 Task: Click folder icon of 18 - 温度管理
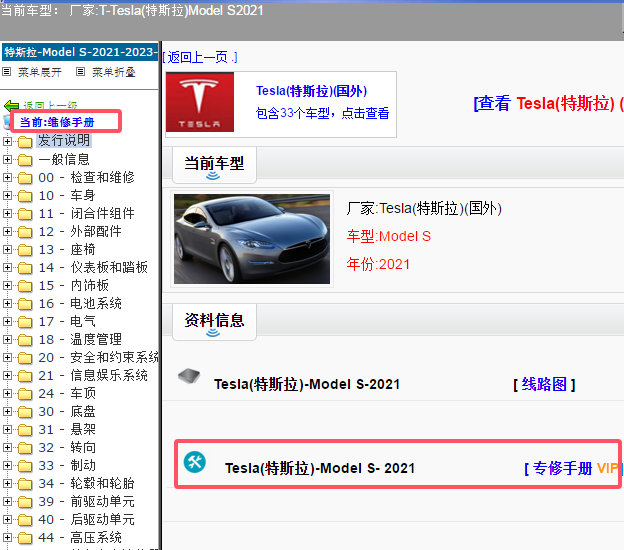tap(25, 339)
